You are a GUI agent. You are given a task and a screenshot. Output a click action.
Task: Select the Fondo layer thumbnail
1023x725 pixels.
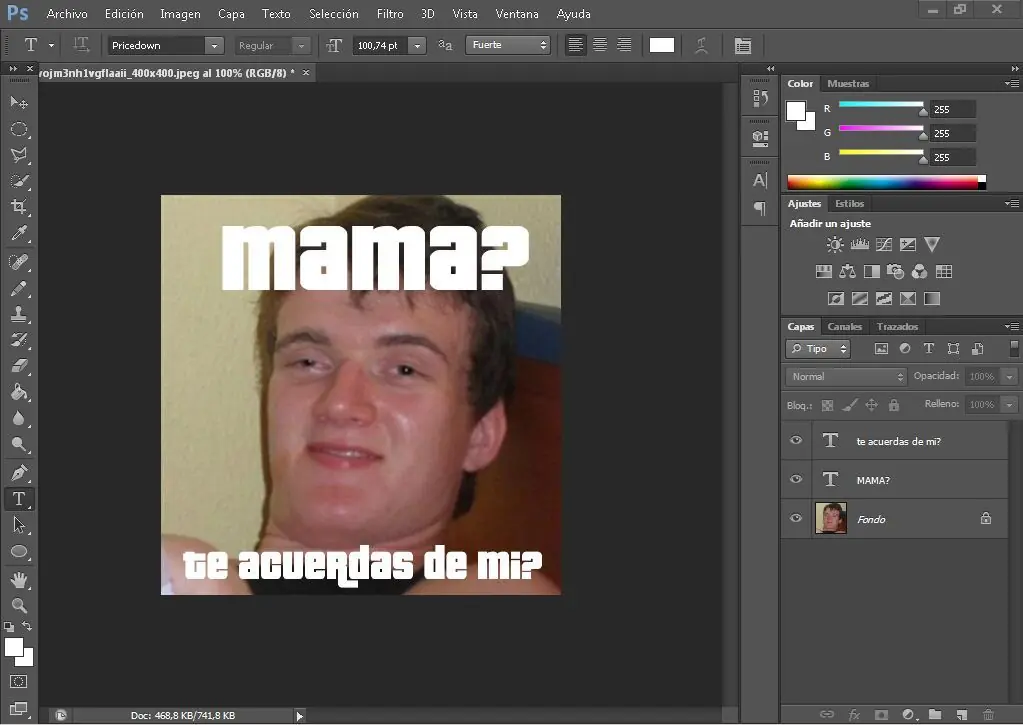831,518
